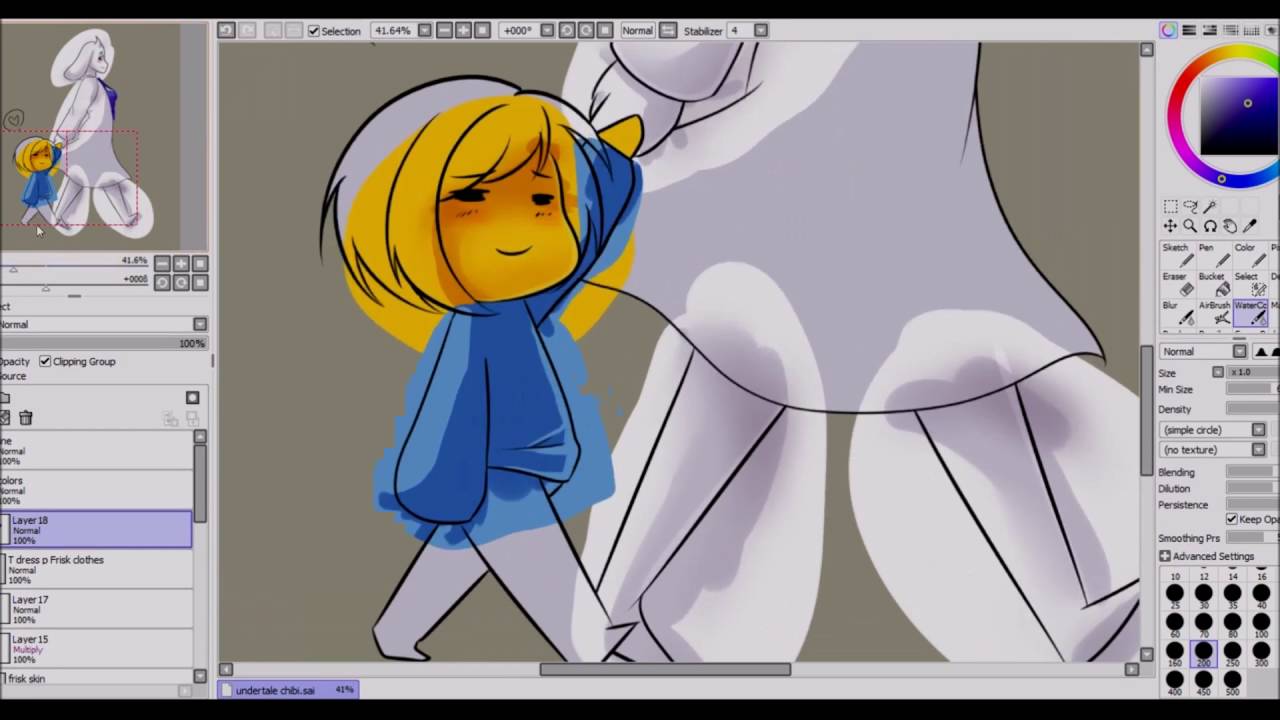Open the Stabilizer value dropdown

click(761, 31)
